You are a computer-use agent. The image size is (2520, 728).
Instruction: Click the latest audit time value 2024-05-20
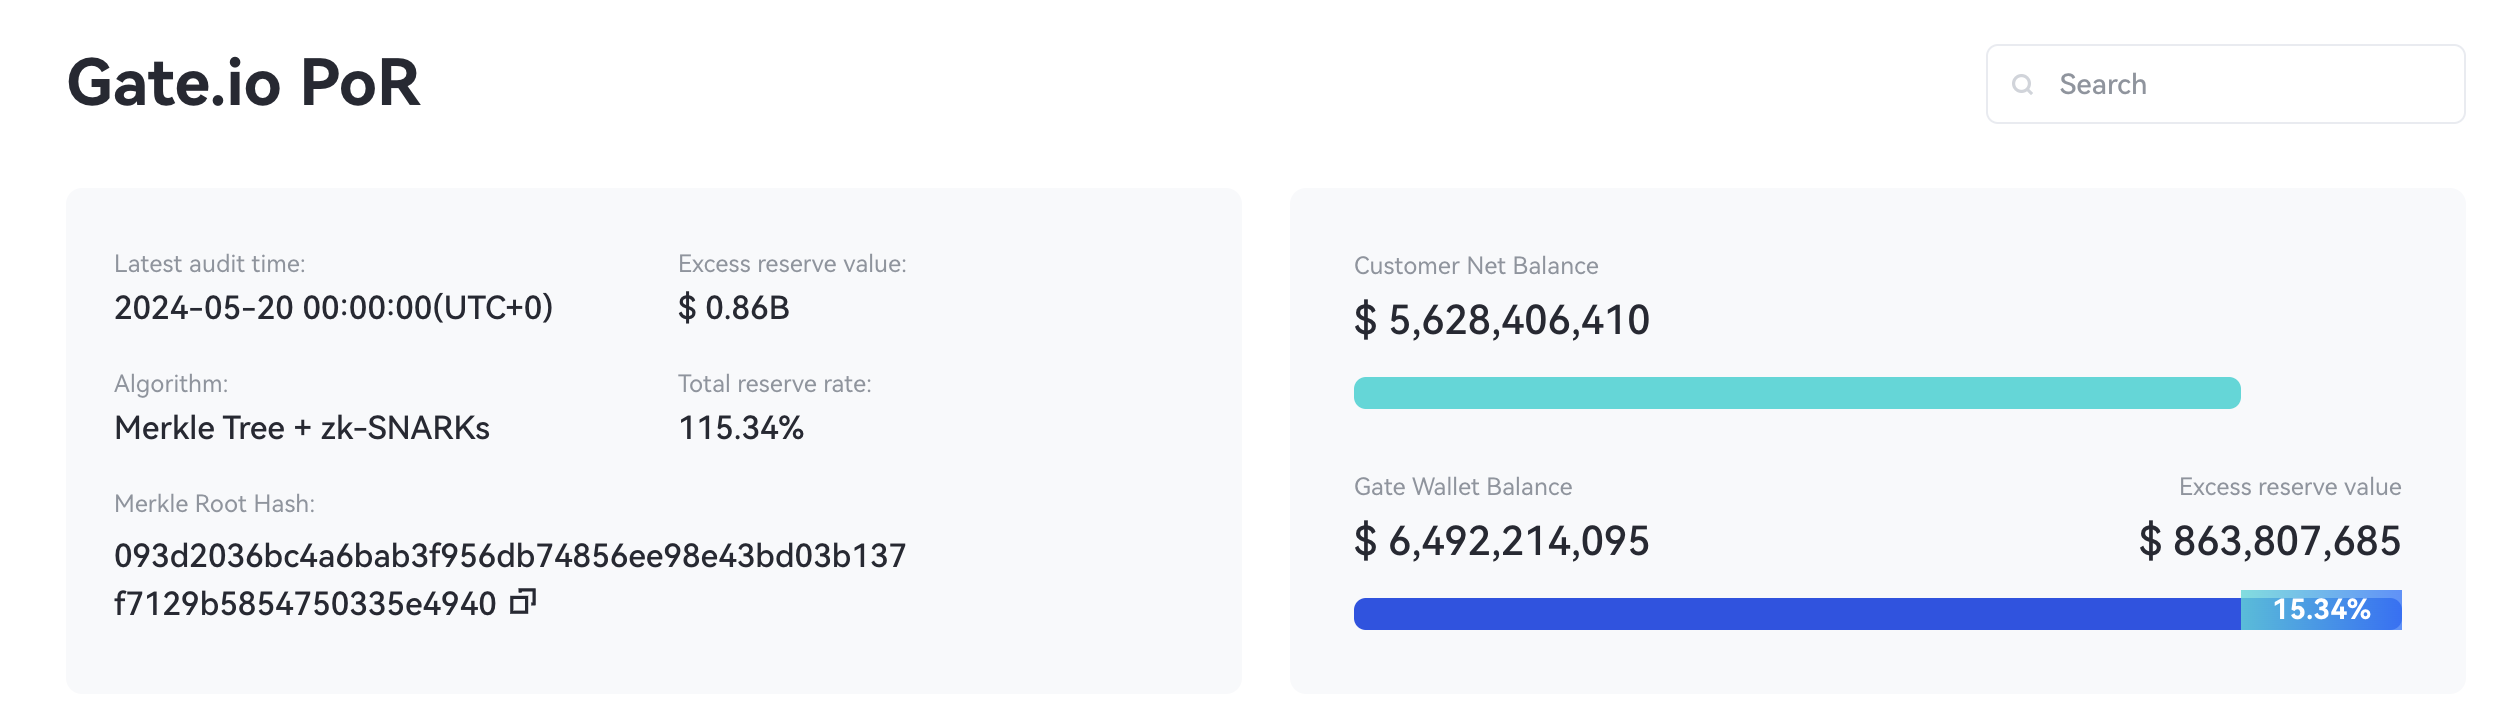(333, 308)
